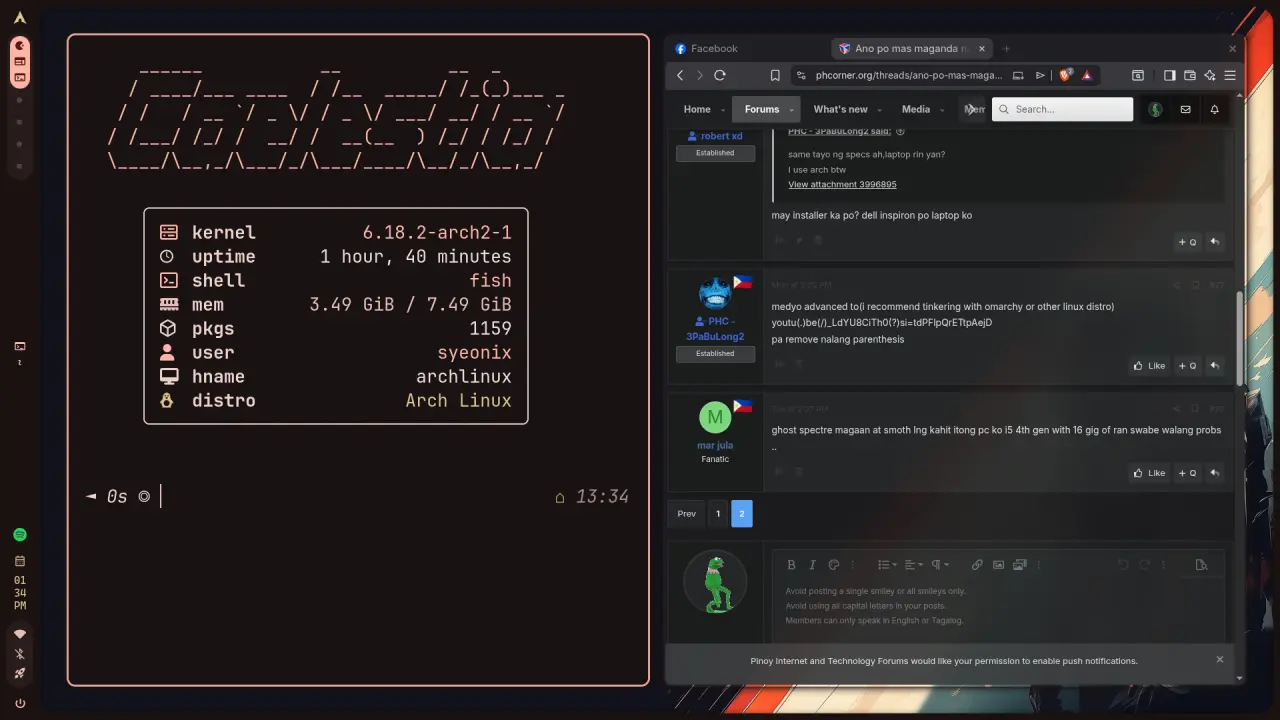The width and height of the screenshot is (1280, 720).
Task: Go to the Prev page of the thread
Action: [686, 514]
